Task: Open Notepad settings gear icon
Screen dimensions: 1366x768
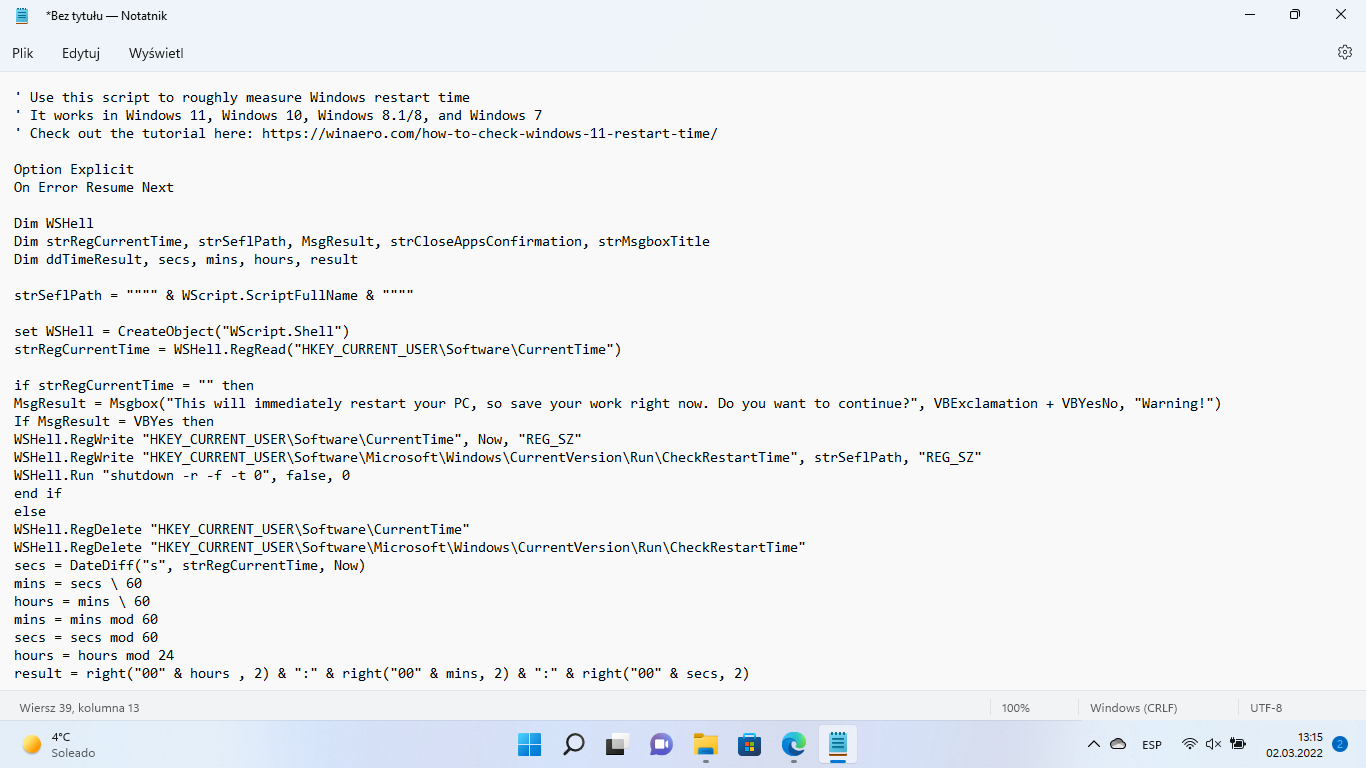Action: point(1345,52)
